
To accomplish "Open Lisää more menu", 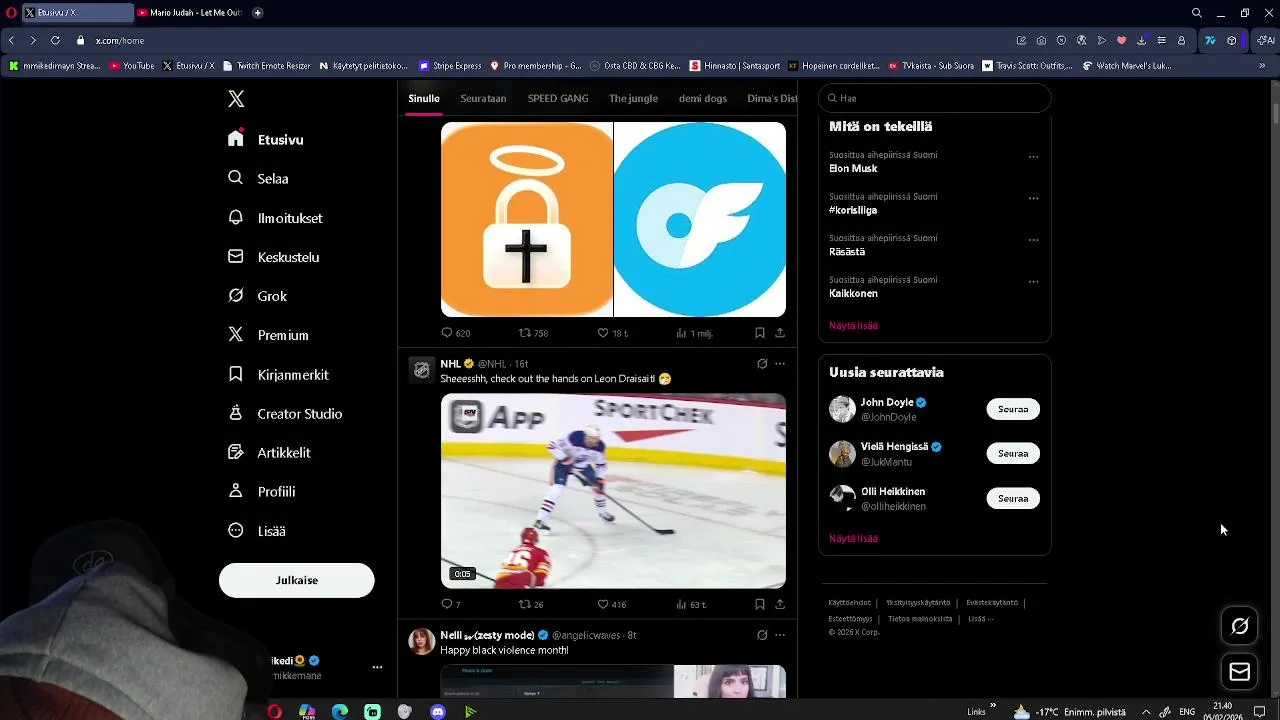I will [257, 531].
